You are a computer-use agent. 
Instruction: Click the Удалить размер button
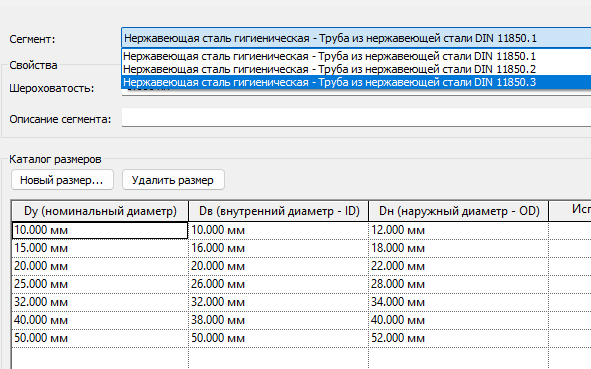173,180
